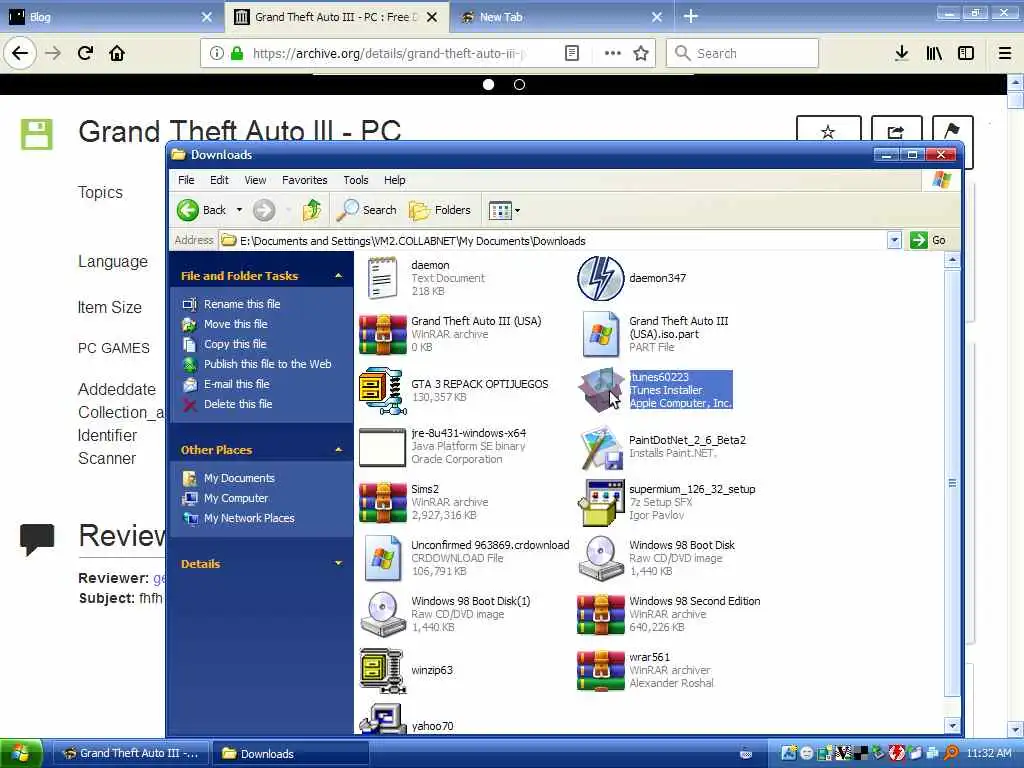Click Move this file task
The height and width of the screenshot is (768, 1024).
(x=236, y=324)
